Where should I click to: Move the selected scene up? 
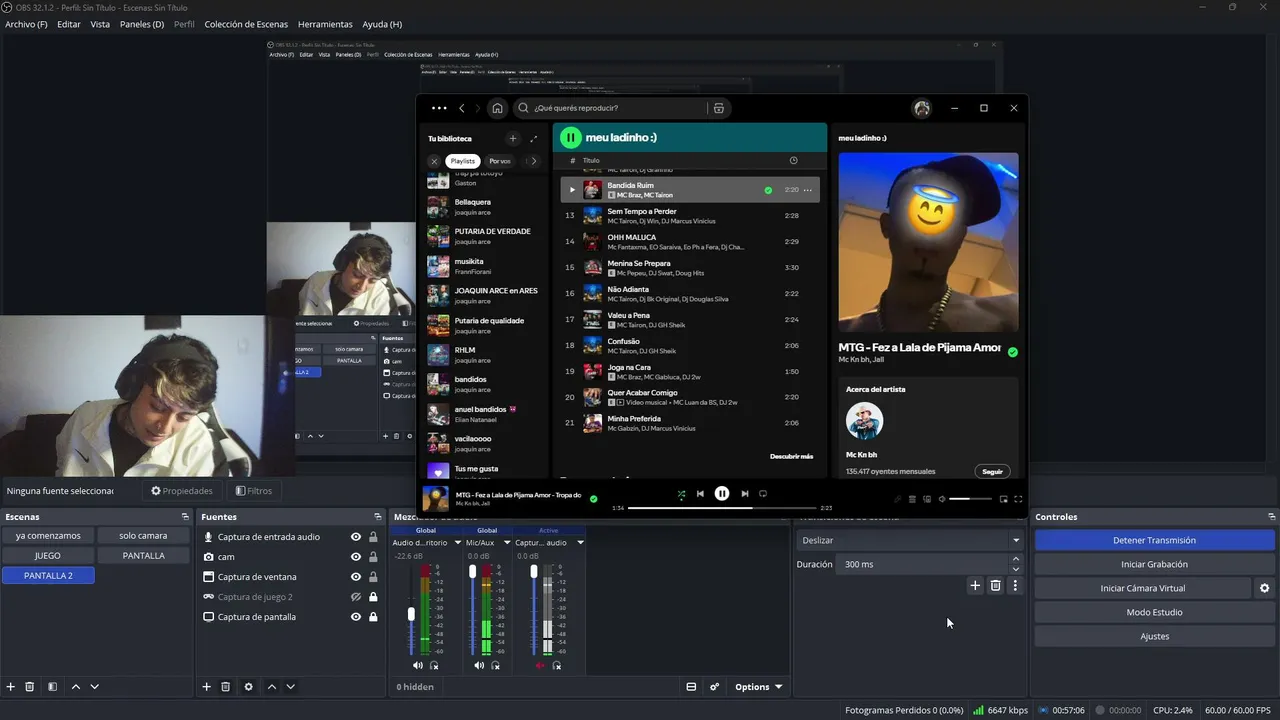(x=76, y=687)
